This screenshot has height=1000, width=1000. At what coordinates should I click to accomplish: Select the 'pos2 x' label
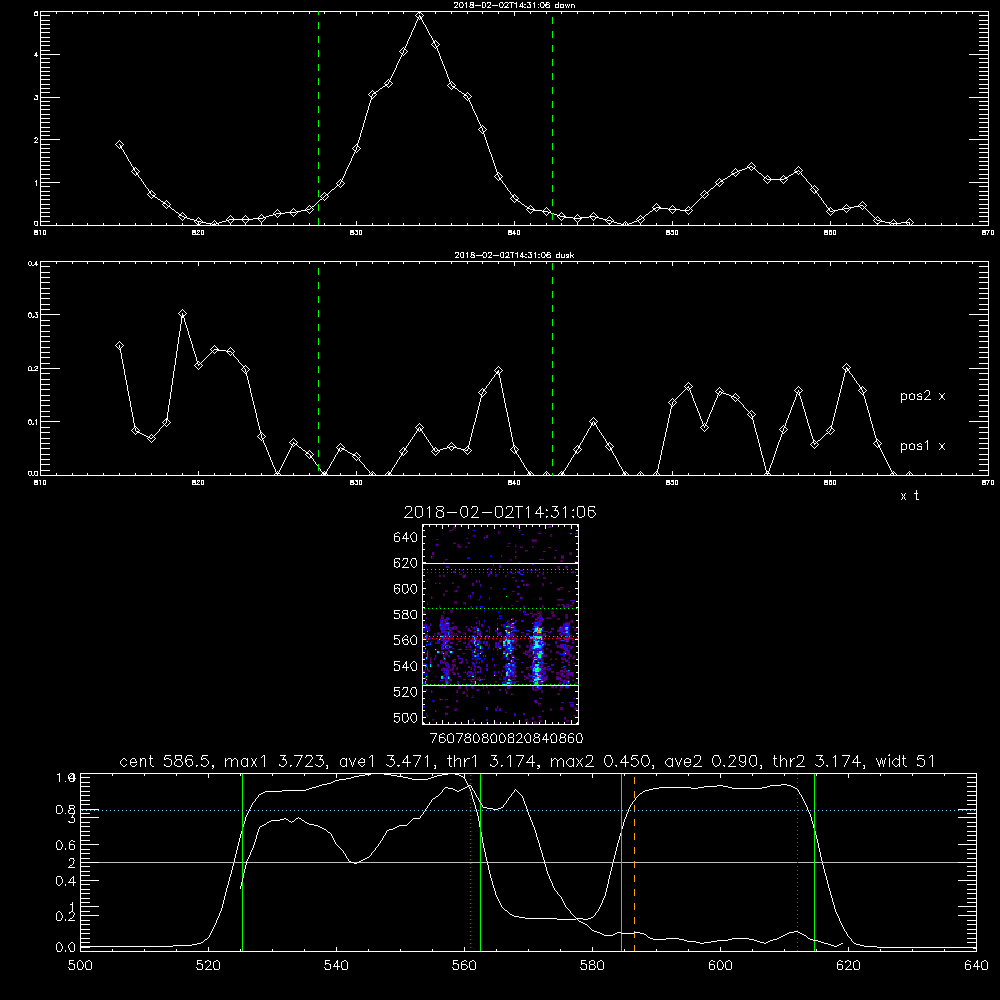pyautogui.click(x=922, y=396)
